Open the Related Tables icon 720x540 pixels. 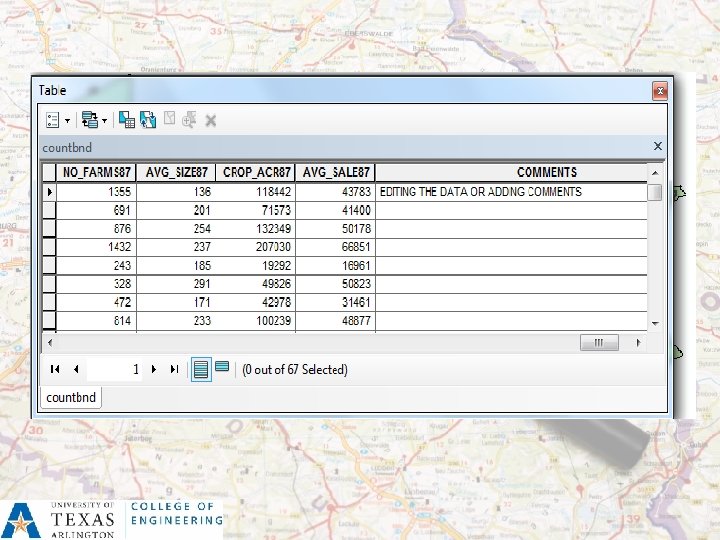90,120
